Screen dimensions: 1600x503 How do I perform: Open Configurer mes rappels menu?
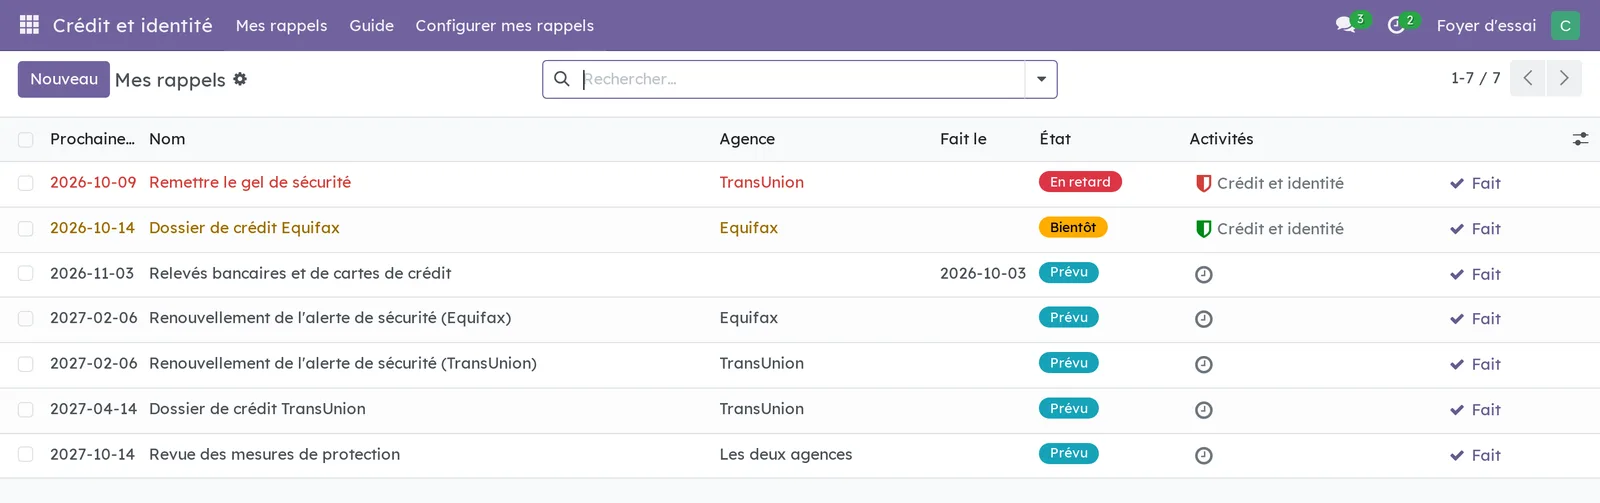coord(504,25)
